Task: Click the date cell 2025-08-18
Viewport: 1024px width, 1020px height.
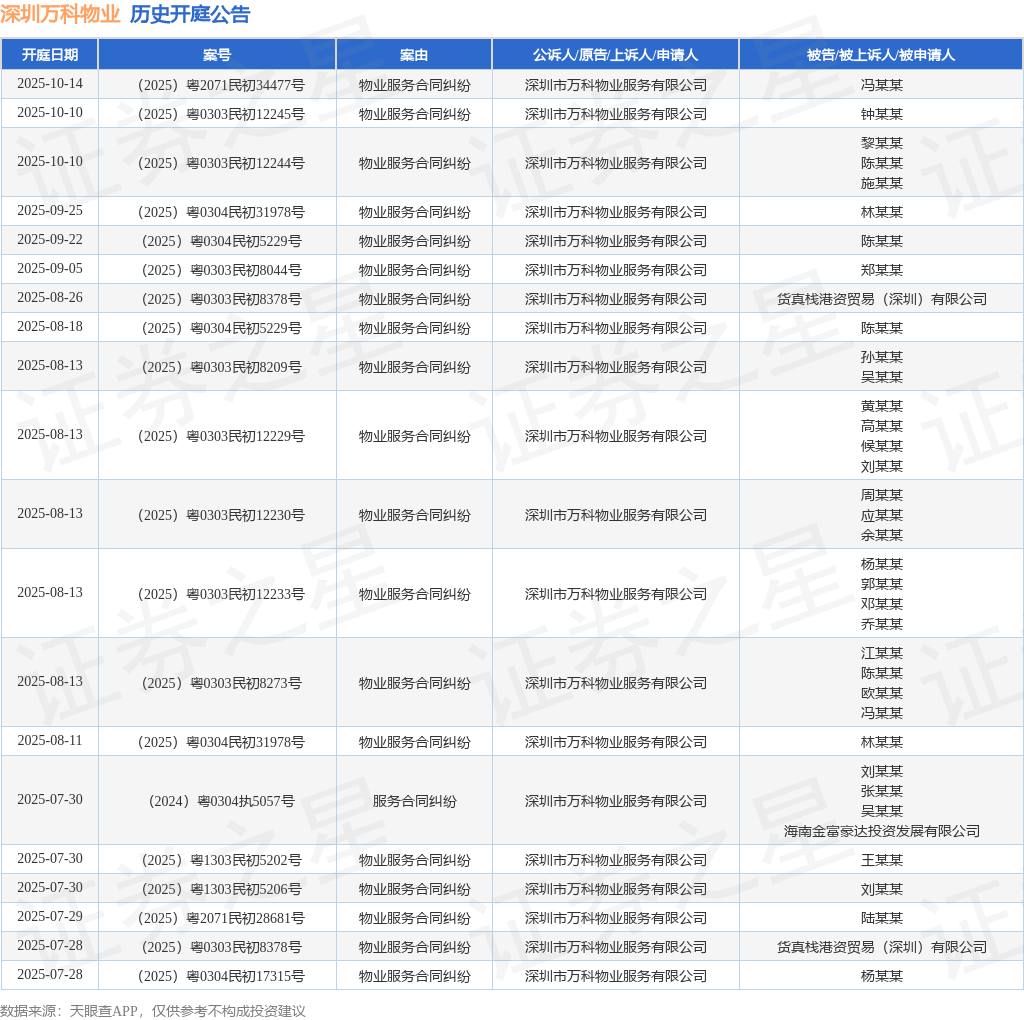Action: tap(50, 326)
